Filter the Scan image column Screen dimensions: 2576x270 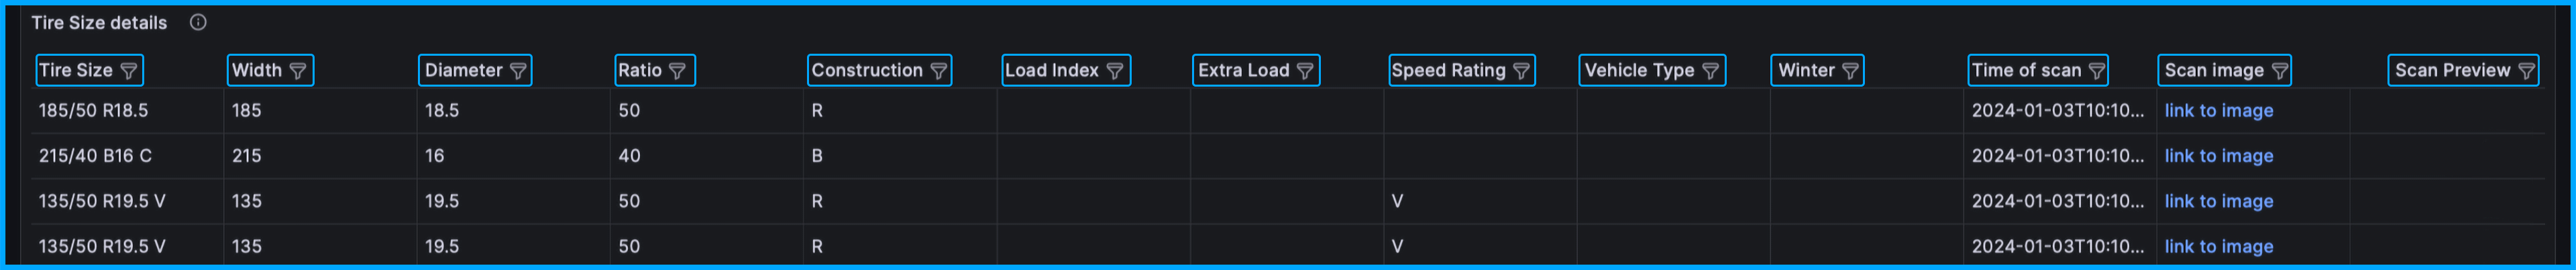(2280, 71)
